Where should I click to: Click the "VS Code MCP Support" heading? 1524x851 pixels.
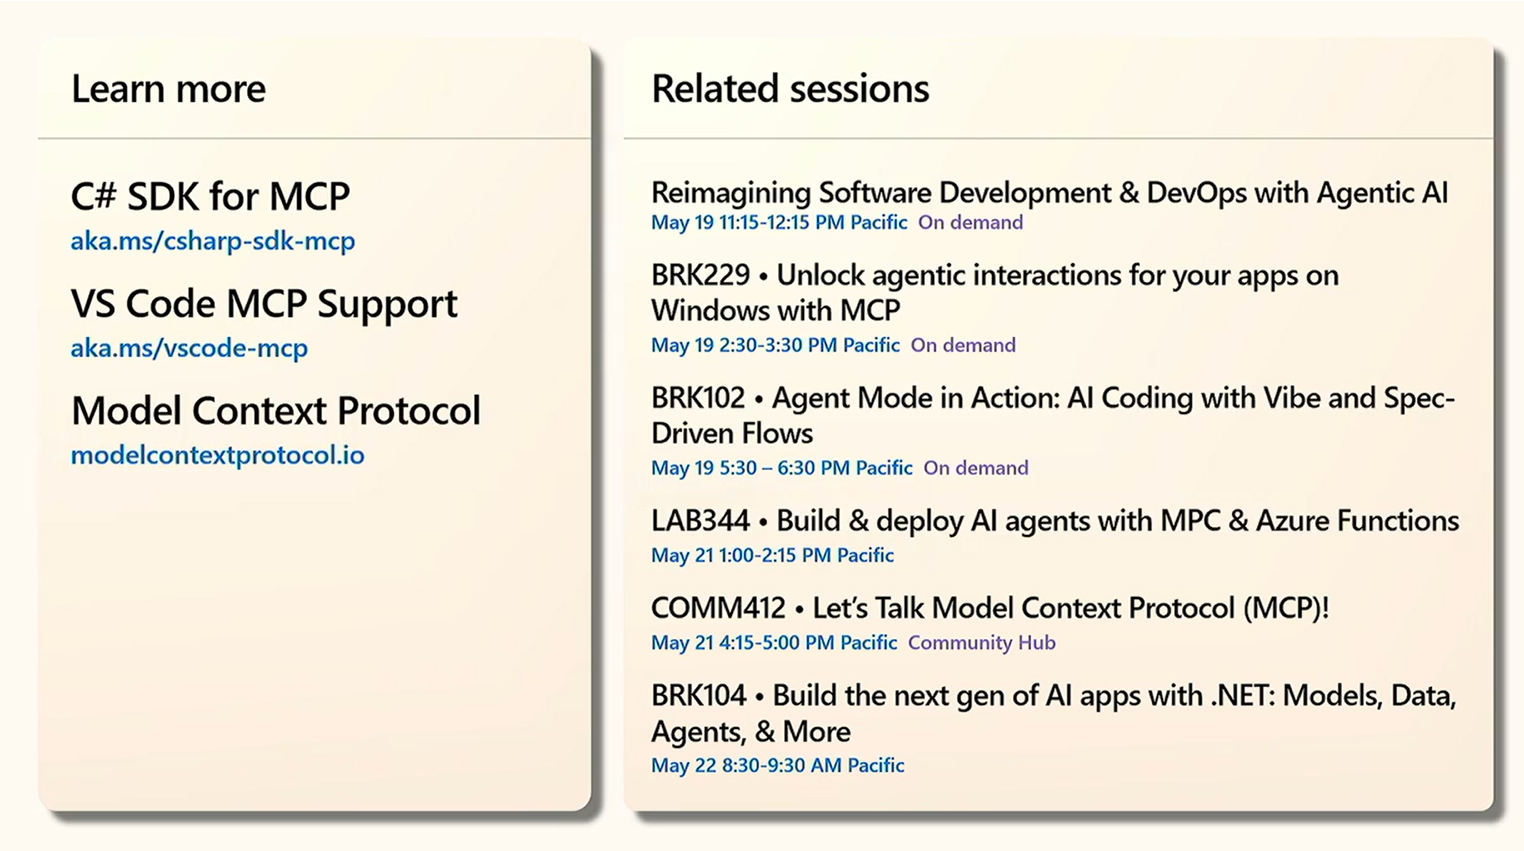pyautogui.click(x=264, y=304)
